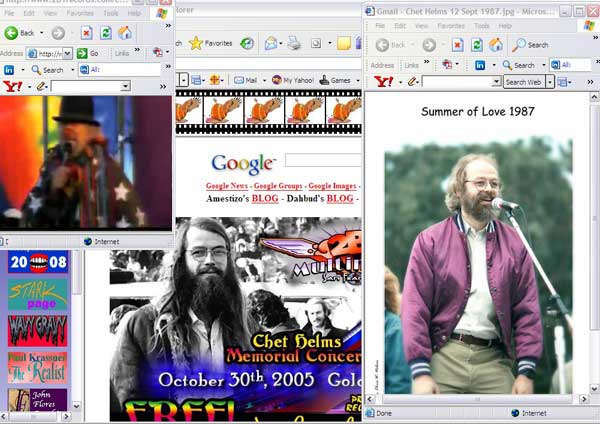Click Forward arrow in left browser window

coord(58,33)
